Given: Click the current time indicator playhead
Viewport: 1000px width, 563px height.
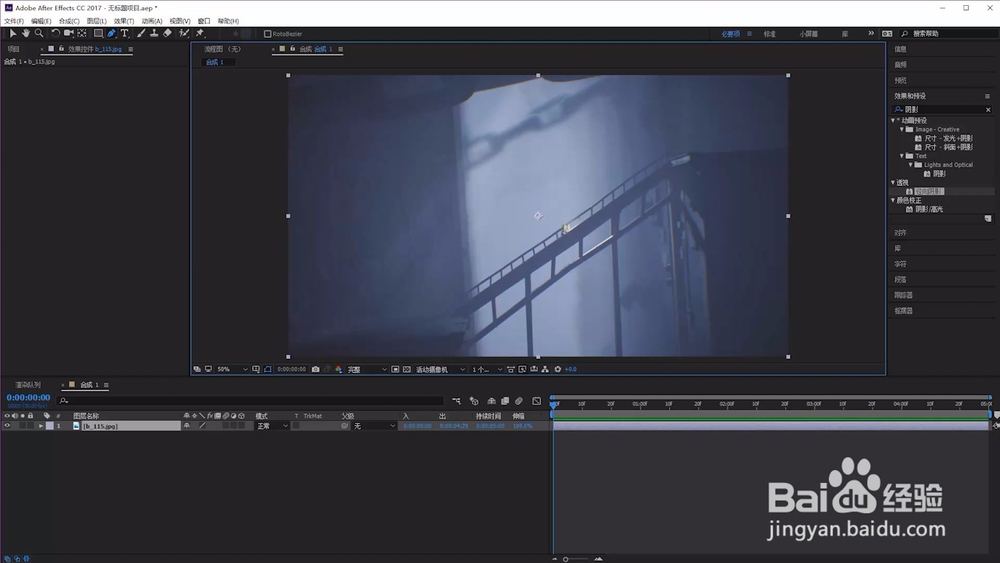Looking at the screenshot, I should pos(554,404).
